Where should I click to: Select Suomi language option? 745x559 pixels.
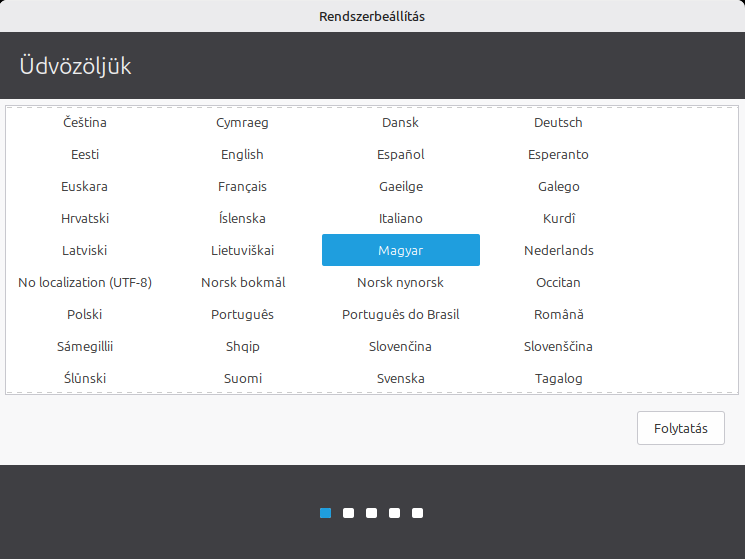point(242,378)
